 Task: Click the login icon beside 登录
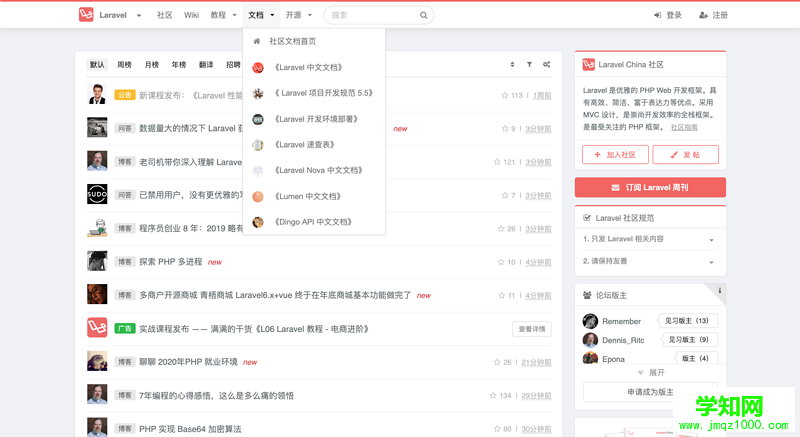tap(658, 15)
